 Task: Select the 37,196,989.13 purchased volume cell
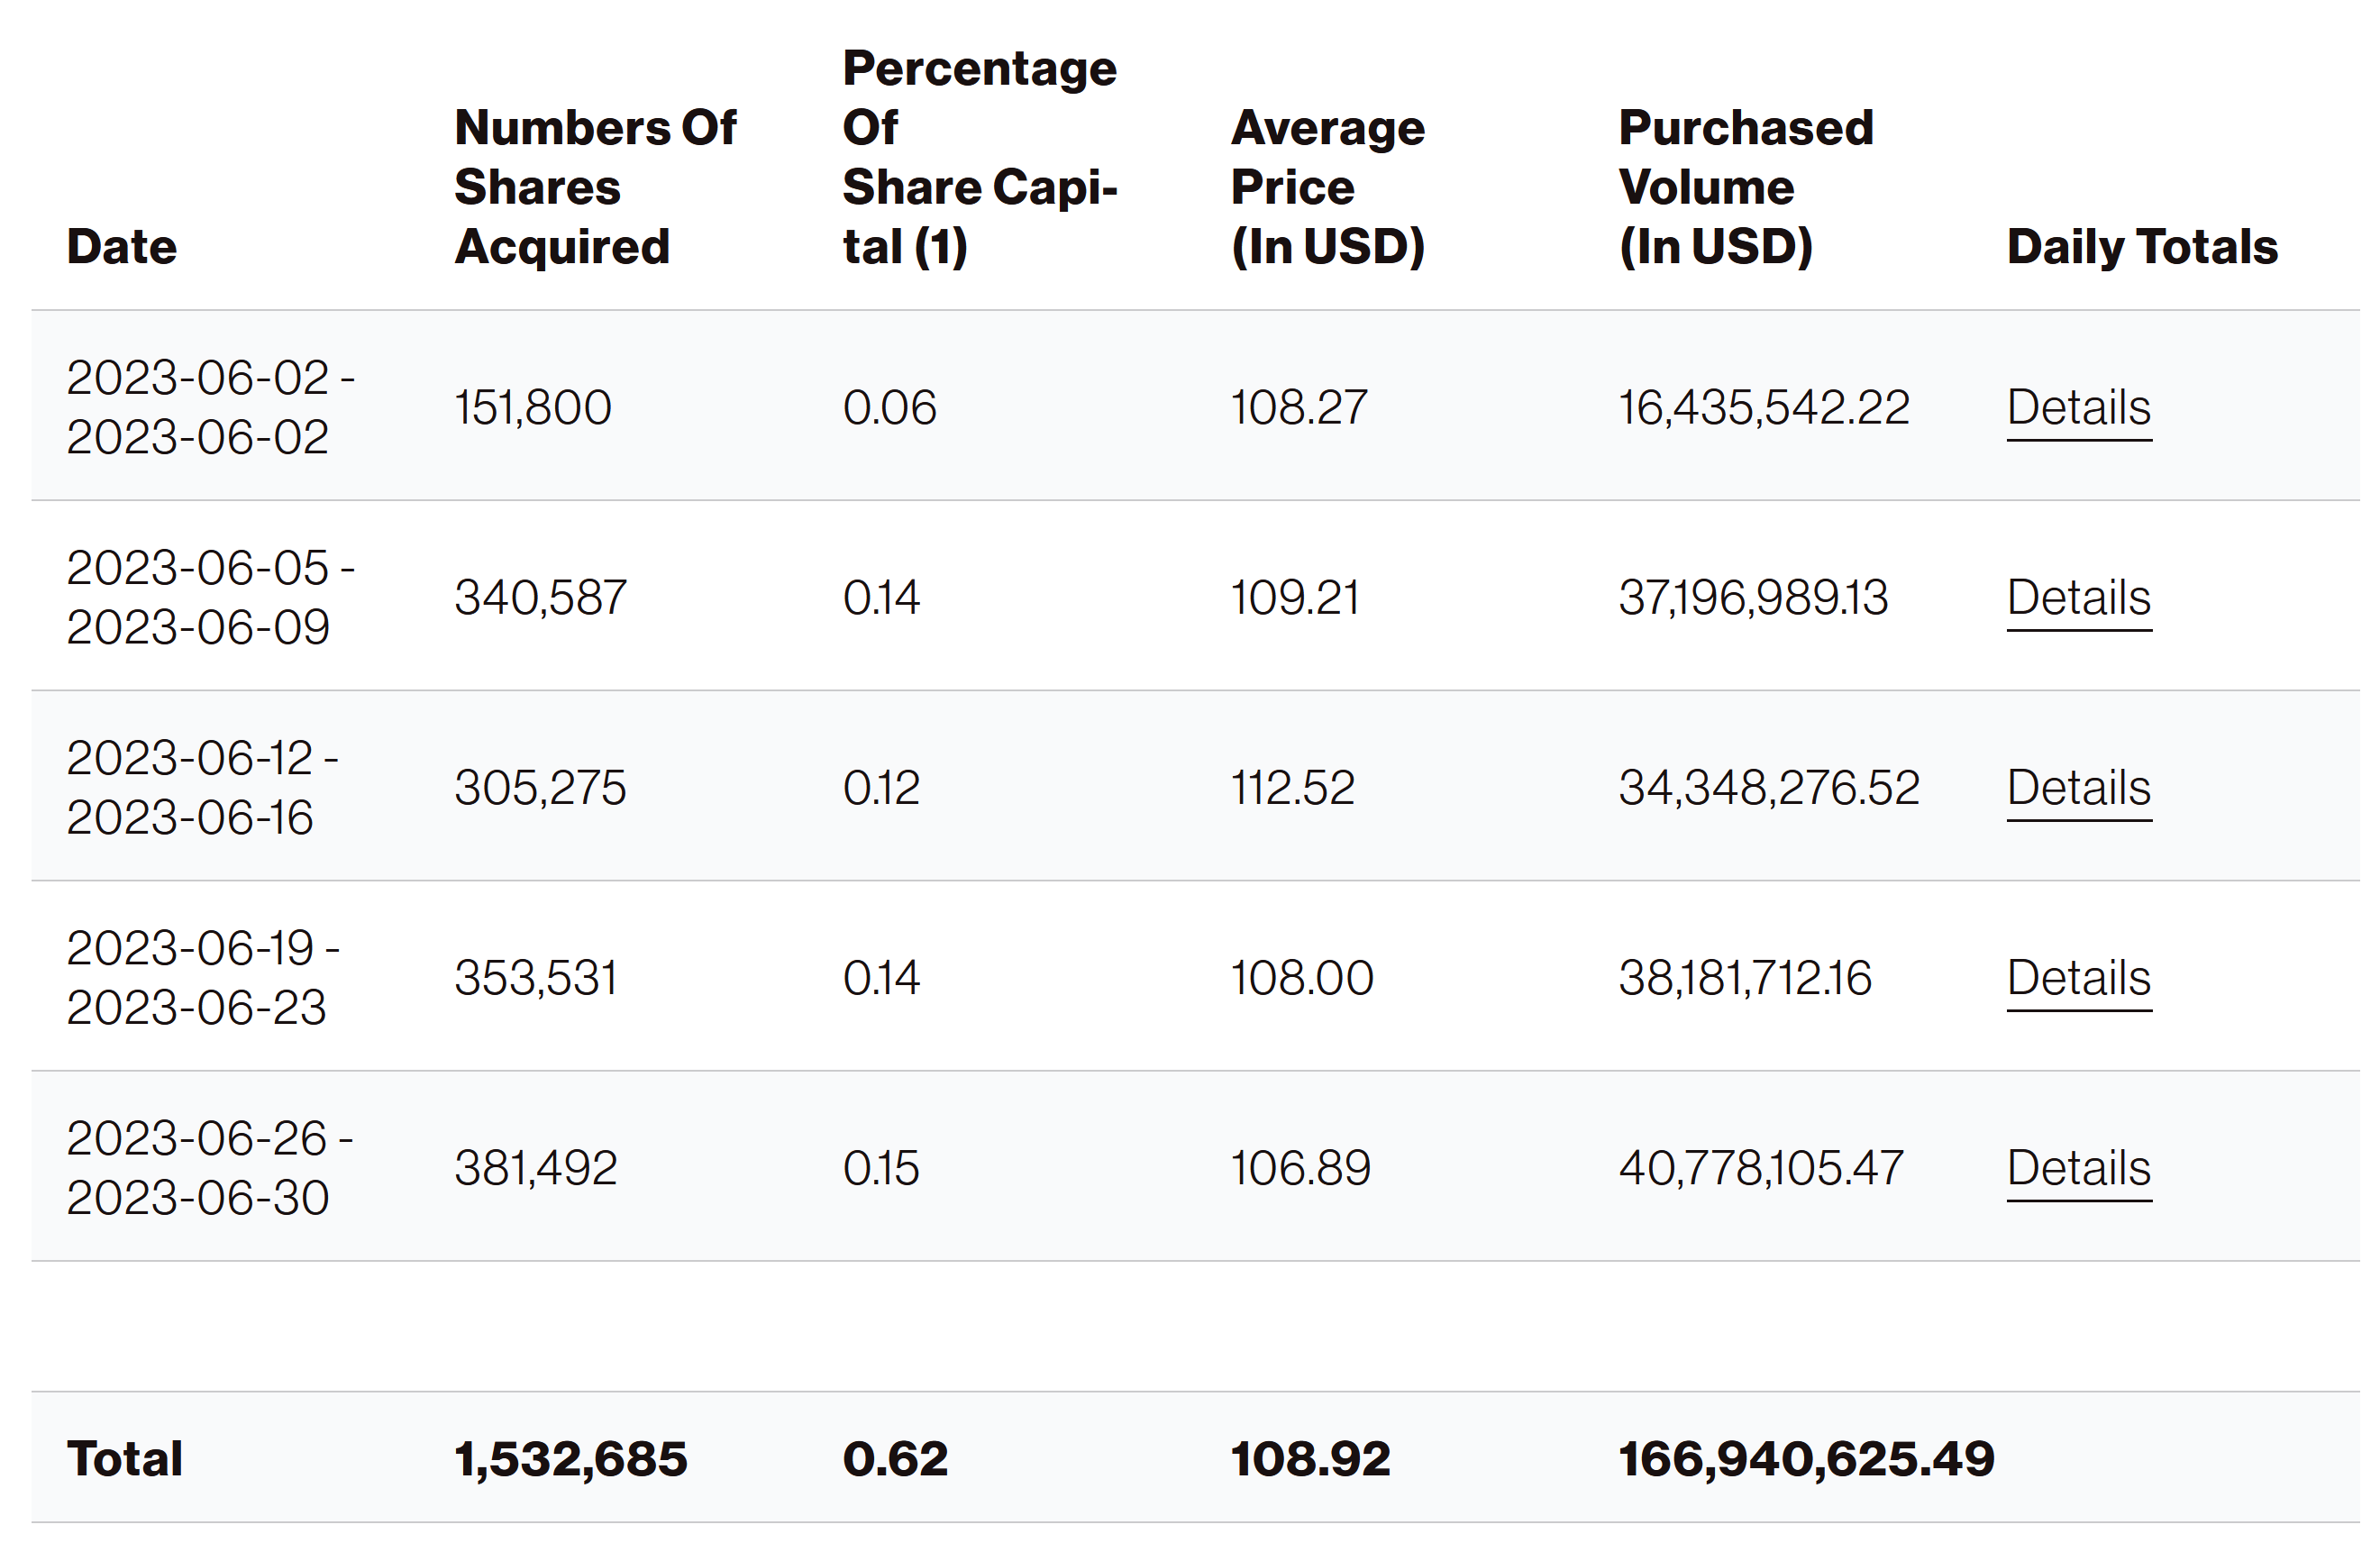point(1753,598)
